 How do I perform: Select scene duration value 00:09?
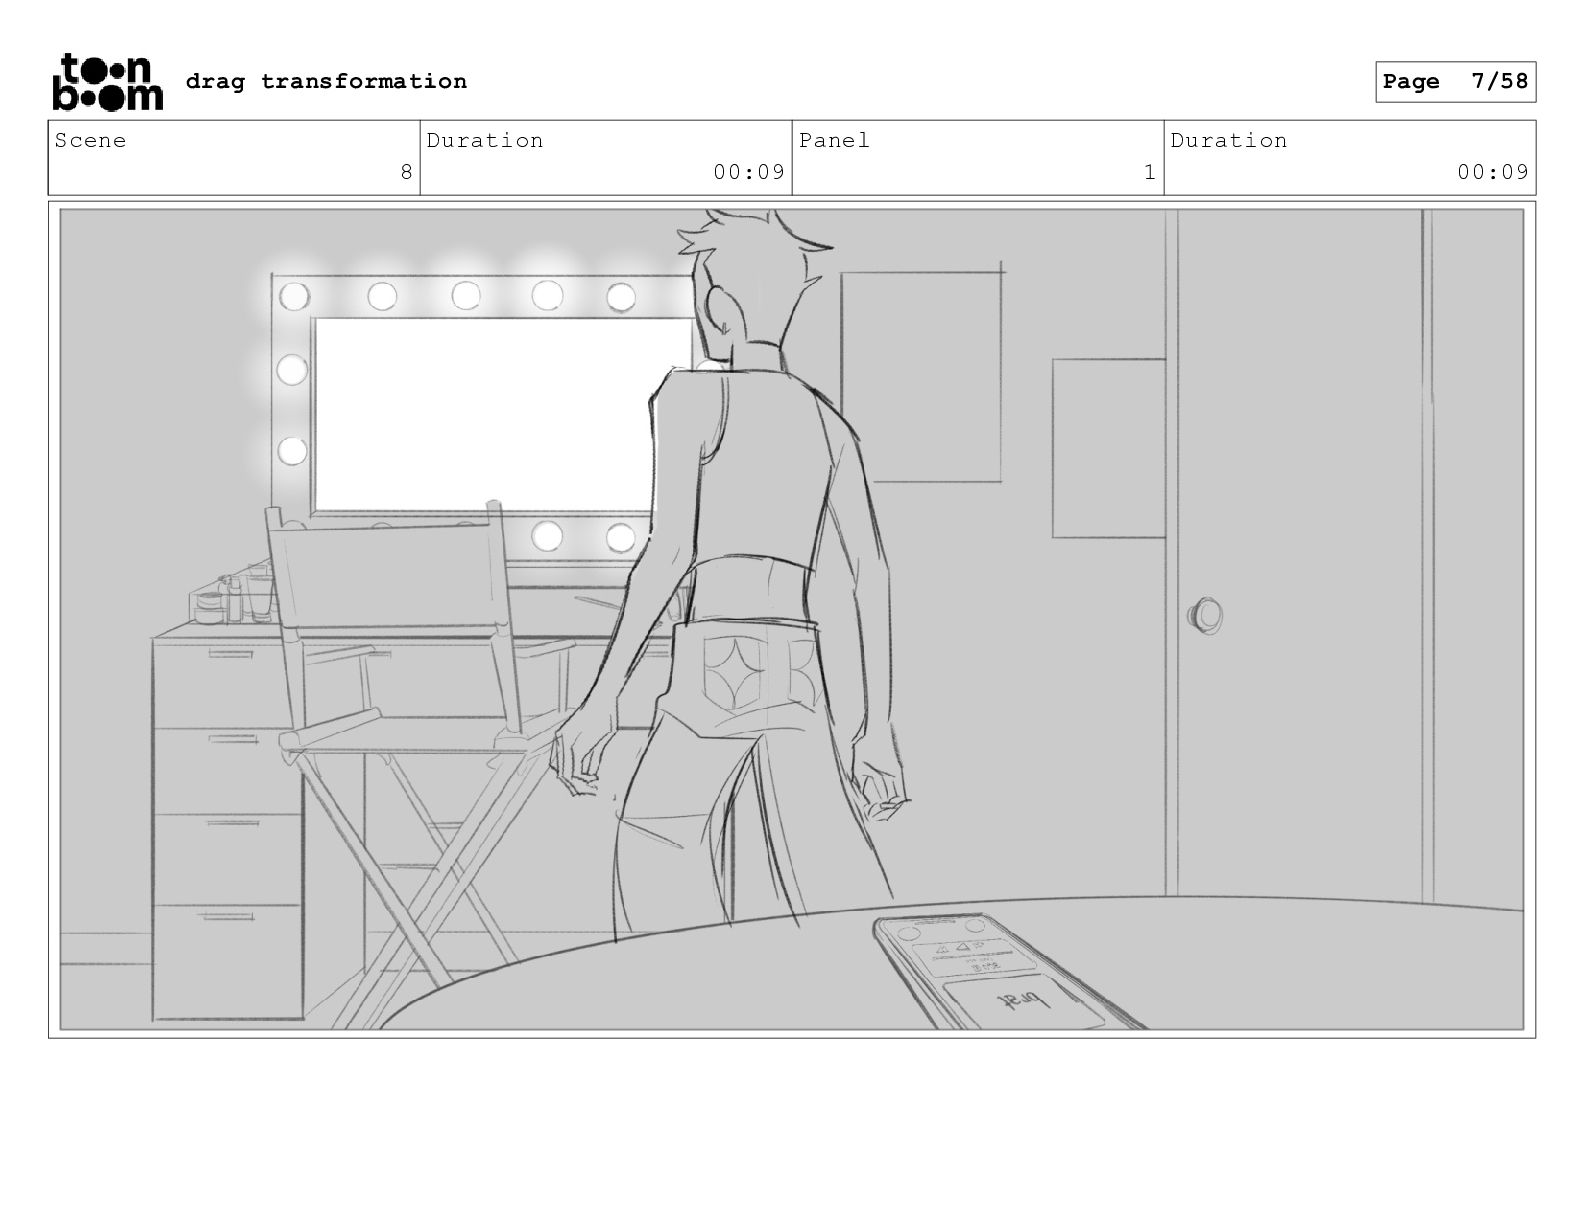749,172
